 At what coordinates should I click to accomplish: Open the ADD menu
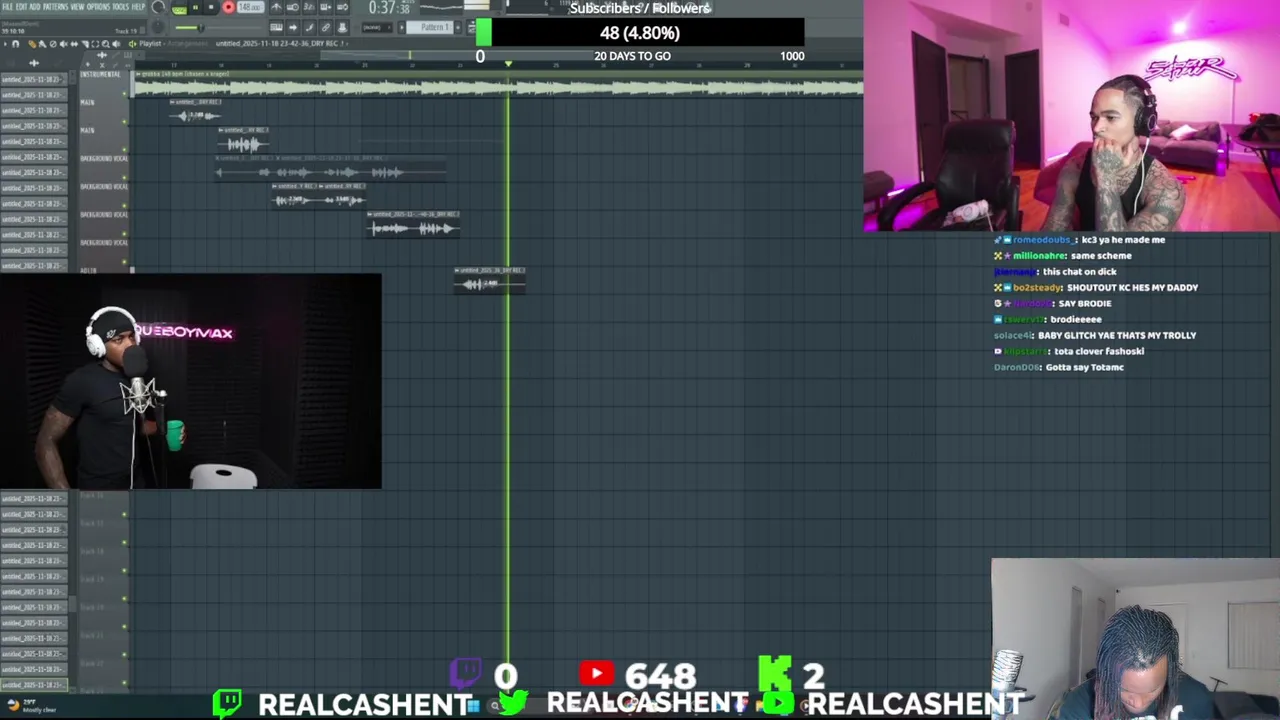click(x=35, y=7)
